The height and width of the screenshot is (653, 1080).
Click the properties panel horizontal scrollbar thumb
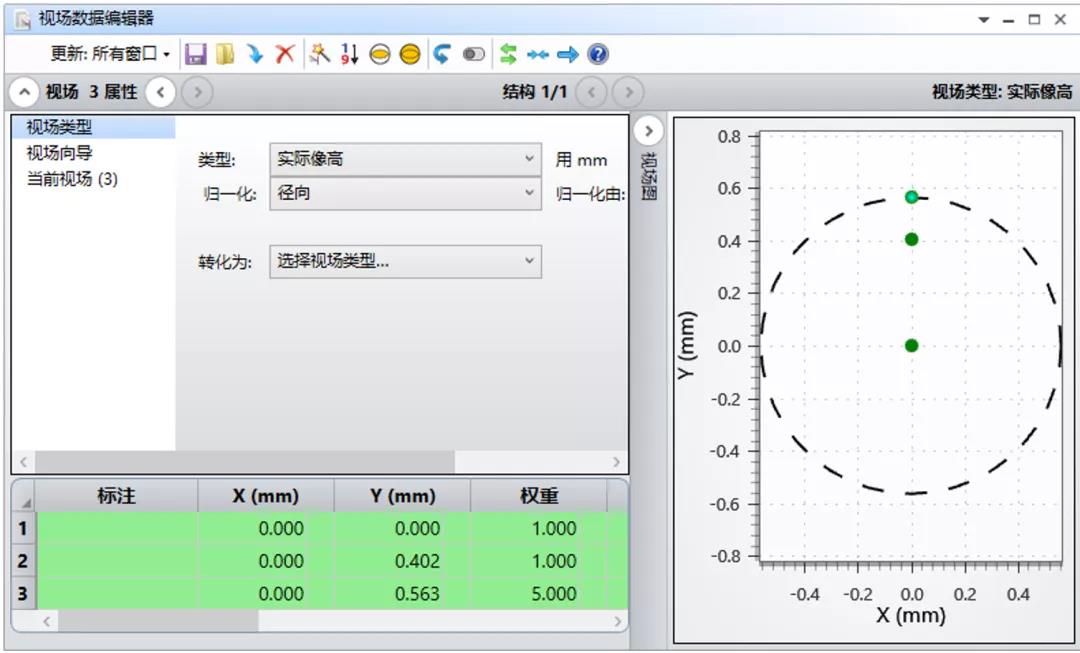click(245, 462)
